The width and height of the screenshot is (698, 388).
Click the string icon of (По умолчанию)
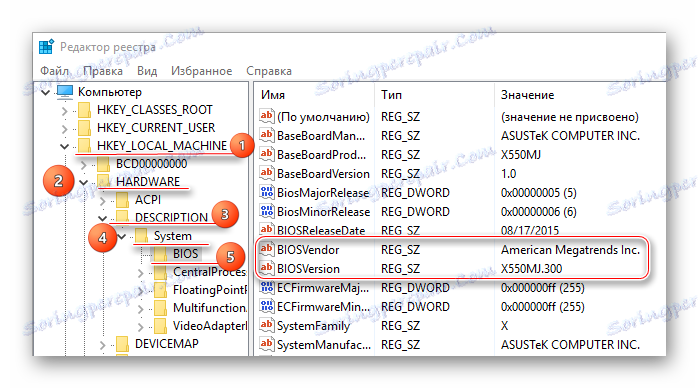pyautogui.click(x=267, y=117)
